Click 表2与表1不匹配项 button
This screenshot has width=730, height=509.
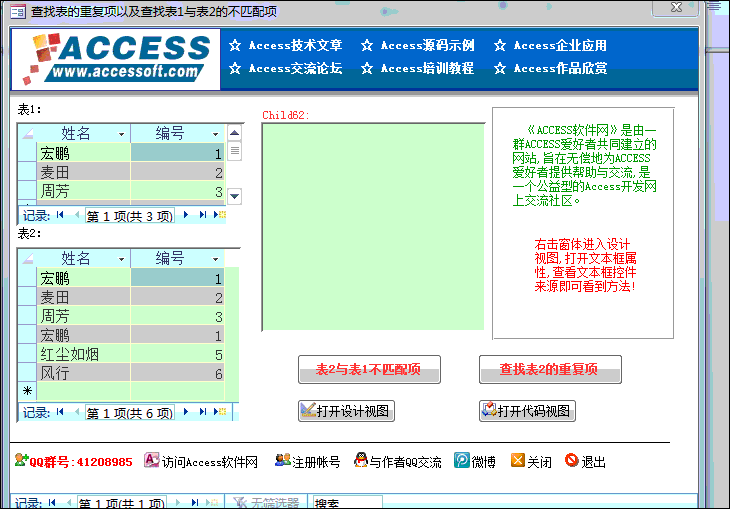tap(369, 370)
